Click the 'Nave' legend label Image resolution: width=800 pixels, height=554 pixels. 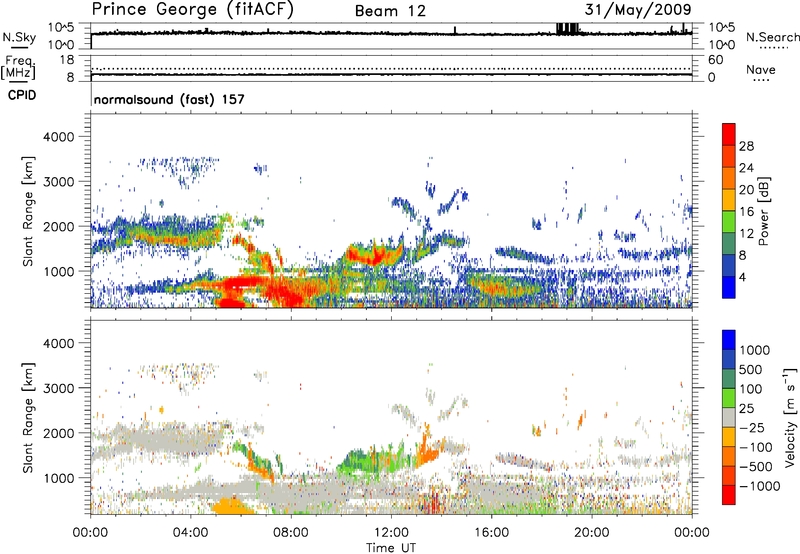click(761, 69)
